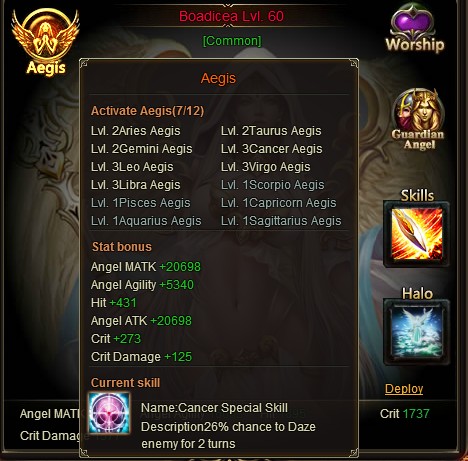Click the Boadicea Lvl. 60 title
This screenshot has height=461, width=468.
[231, 16]
